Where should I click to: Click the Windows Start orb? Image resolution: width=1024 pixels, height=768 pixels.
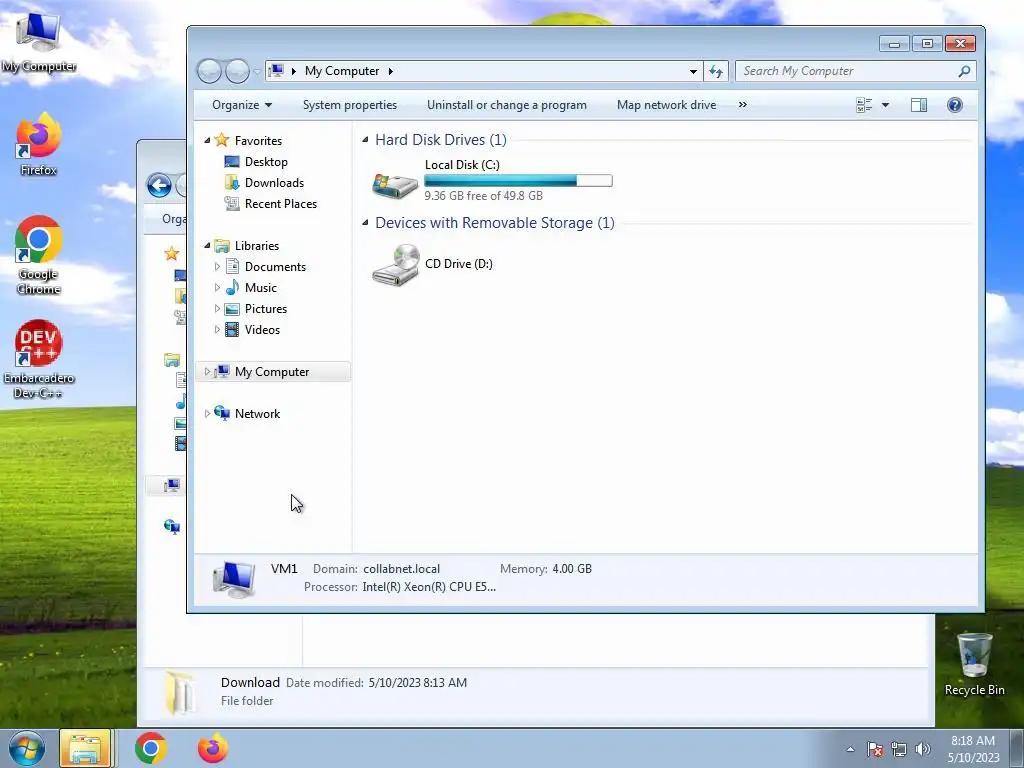27,748
